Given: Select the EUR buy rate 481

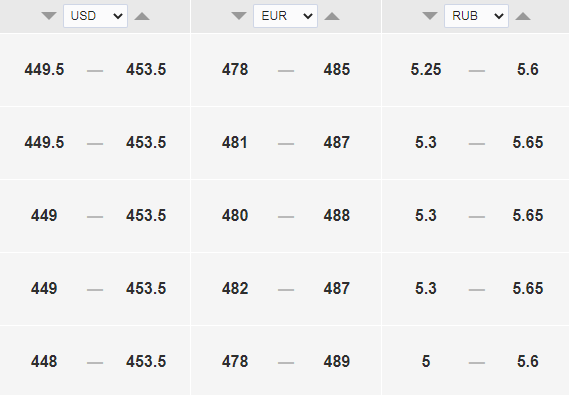Looking at the screenshot, I should pyautogui.click(x=235, y=143).
